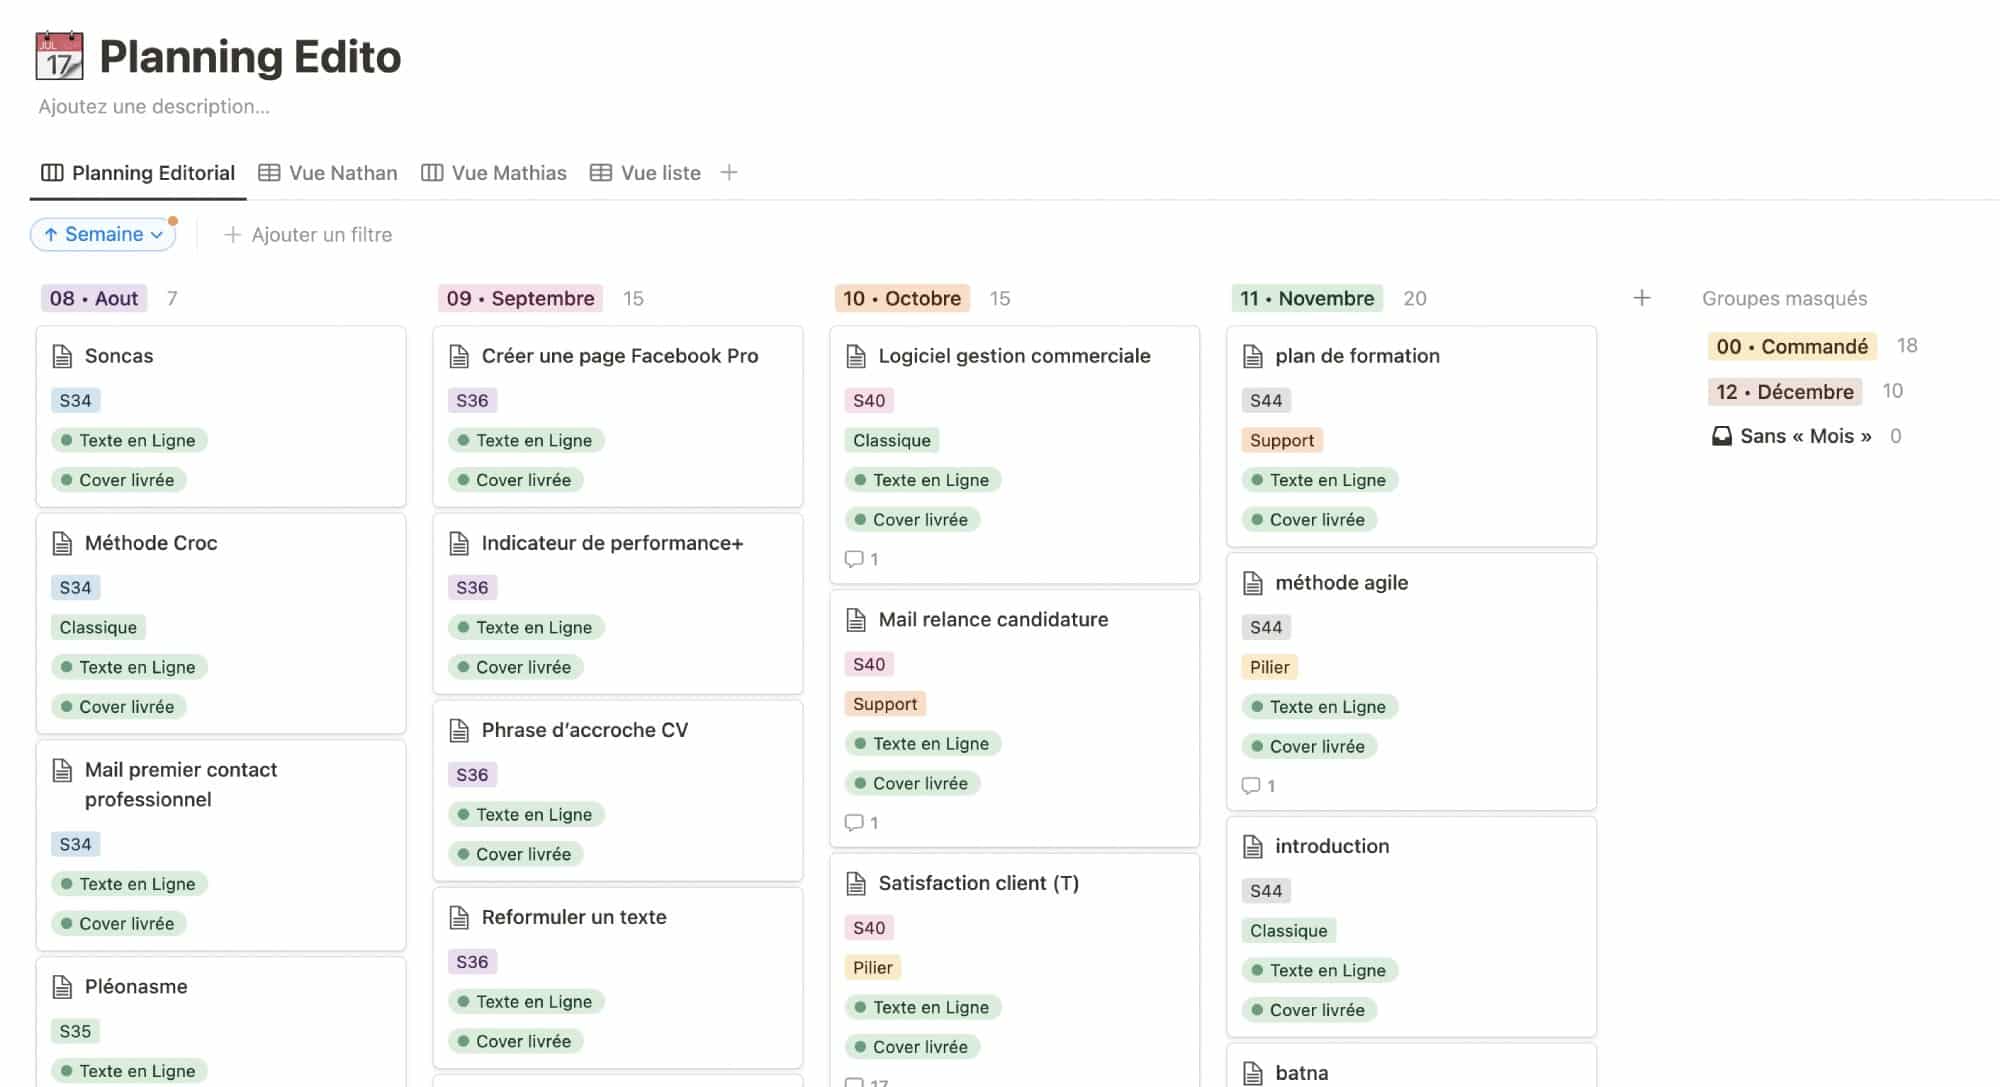Switch to Vue Mathias tab
2000x1087 pixels.
[494, 173]
